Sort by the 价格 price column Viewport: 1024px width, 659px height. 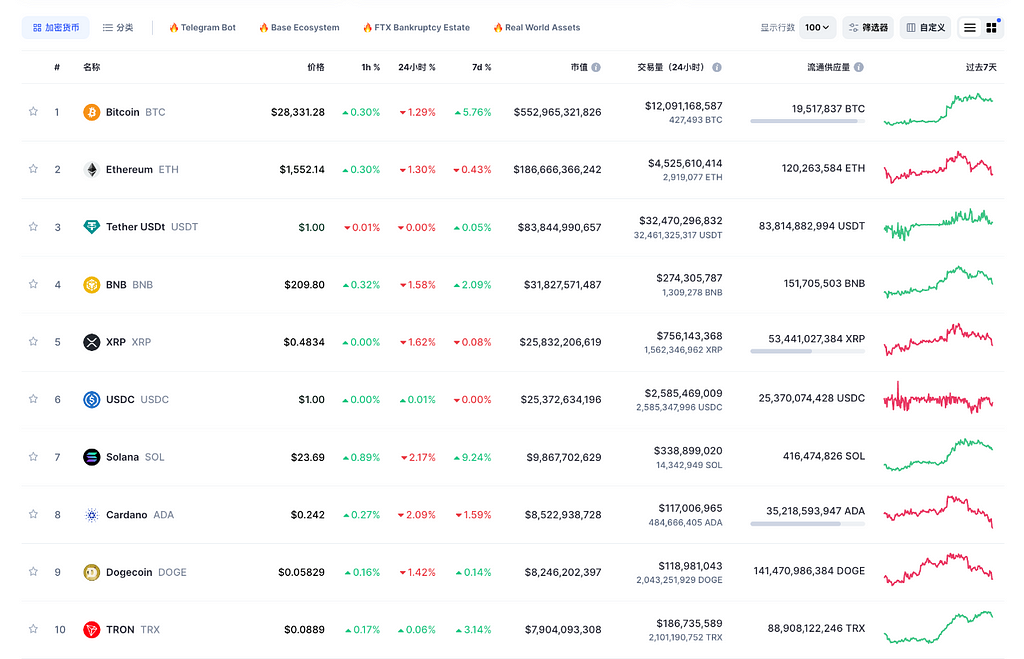click(316, 67)
